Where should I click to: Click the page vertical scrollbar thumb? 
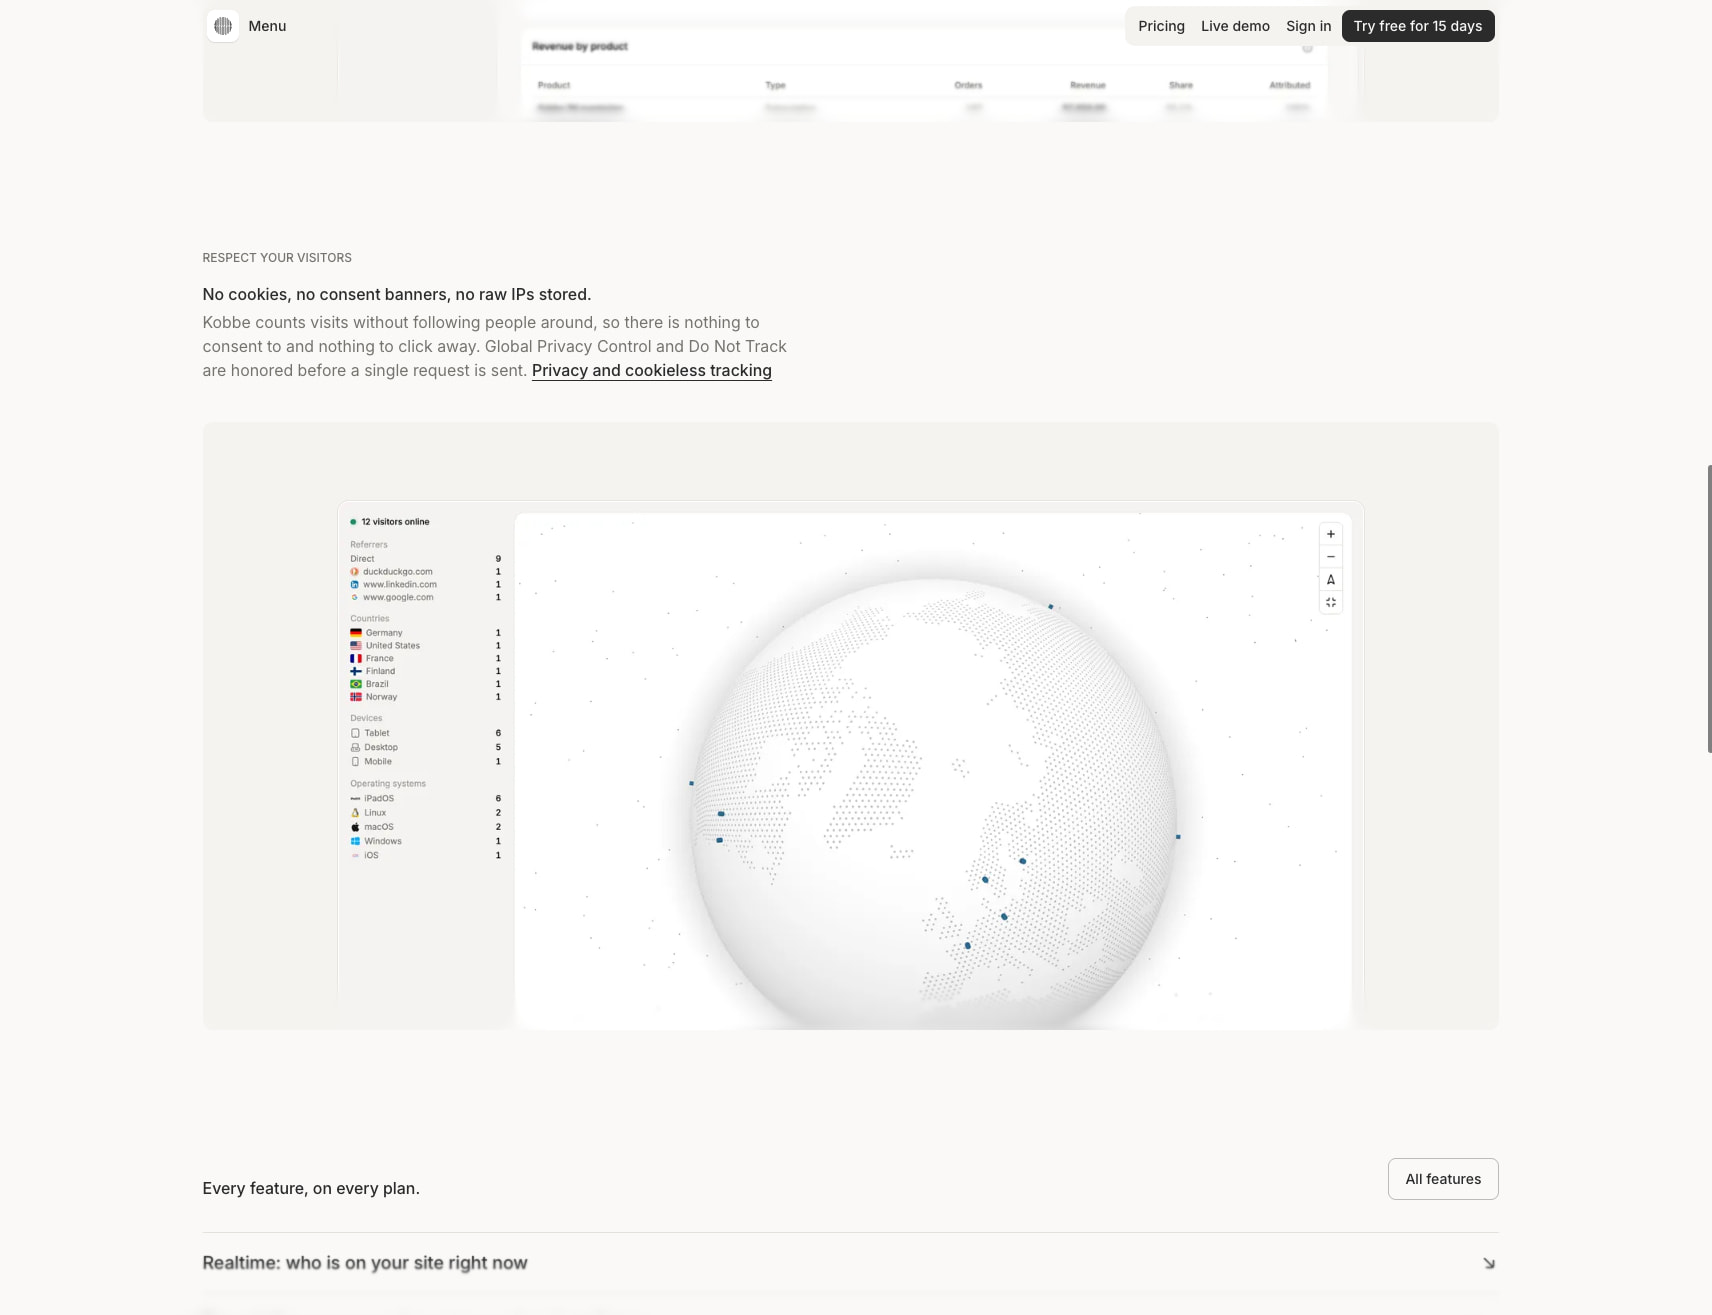1709,609
